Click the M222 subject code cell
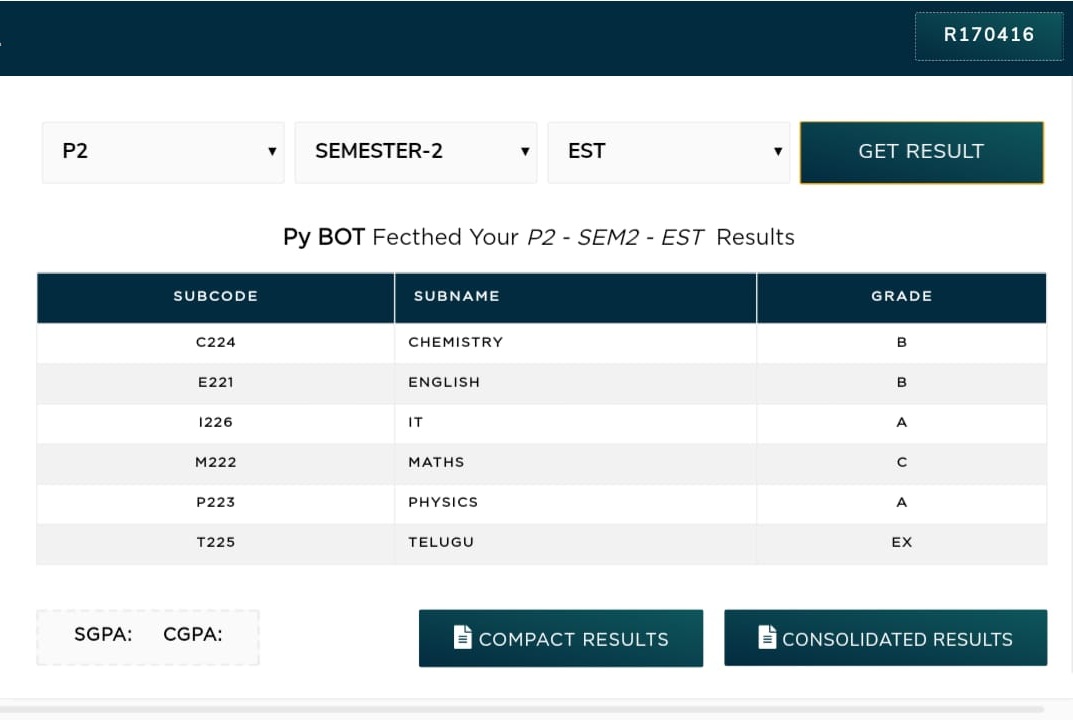The height and width of the screenshot is (720, 1073). [x=216, y=463]
